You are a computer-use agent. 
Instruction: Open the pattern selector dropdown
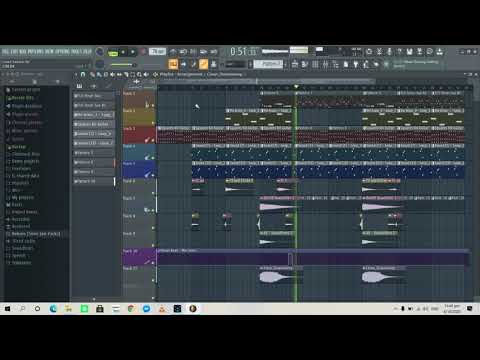click(x=268, y=64)
